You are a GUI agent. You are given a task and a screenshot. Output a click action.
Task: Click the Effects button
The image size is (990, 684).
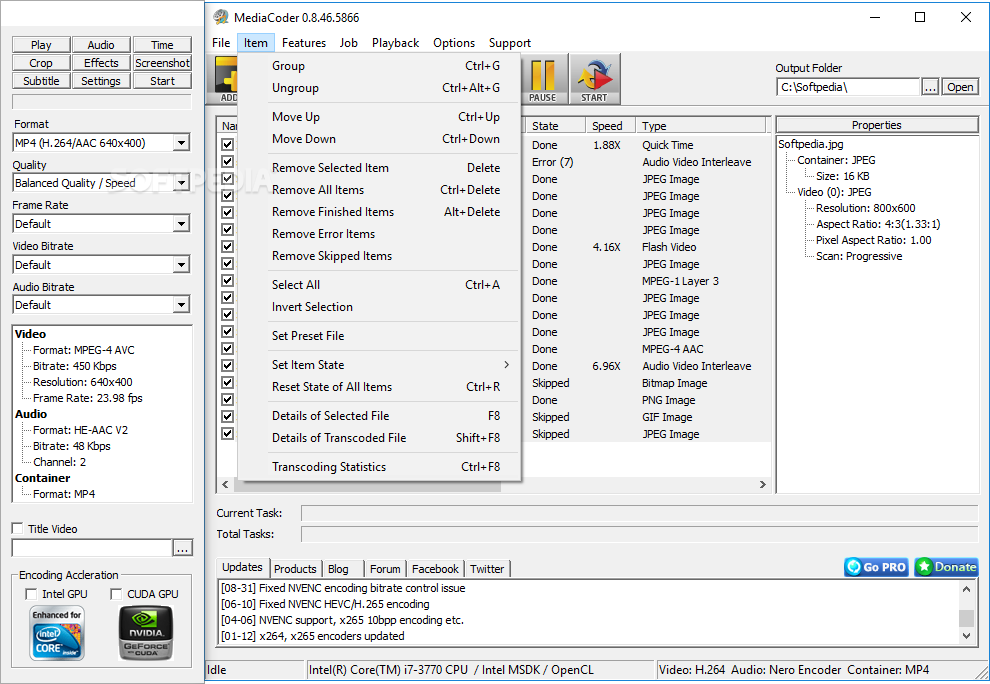click(x=101, y=63)
